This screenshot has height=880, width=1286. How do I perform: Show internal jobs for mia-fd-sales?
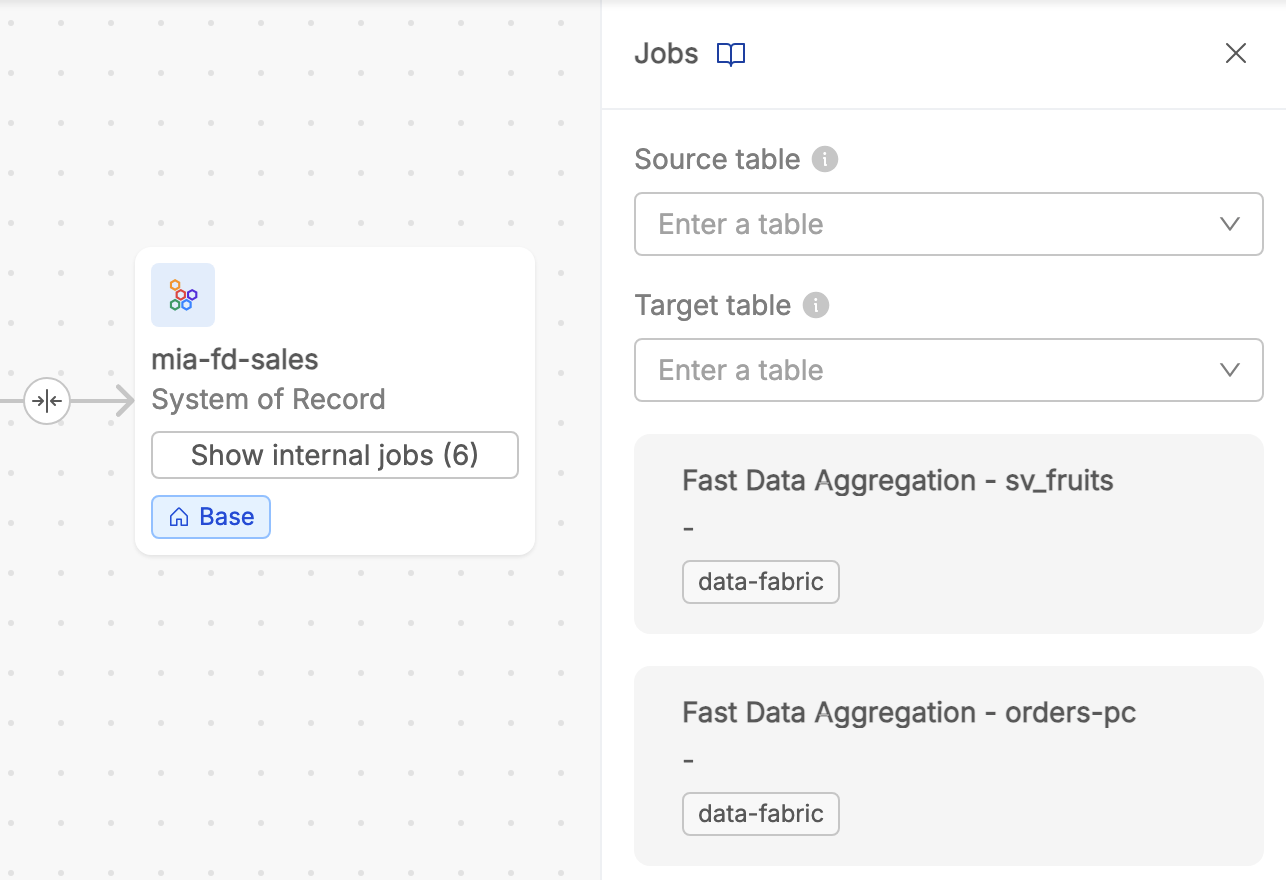click(334, 455)
